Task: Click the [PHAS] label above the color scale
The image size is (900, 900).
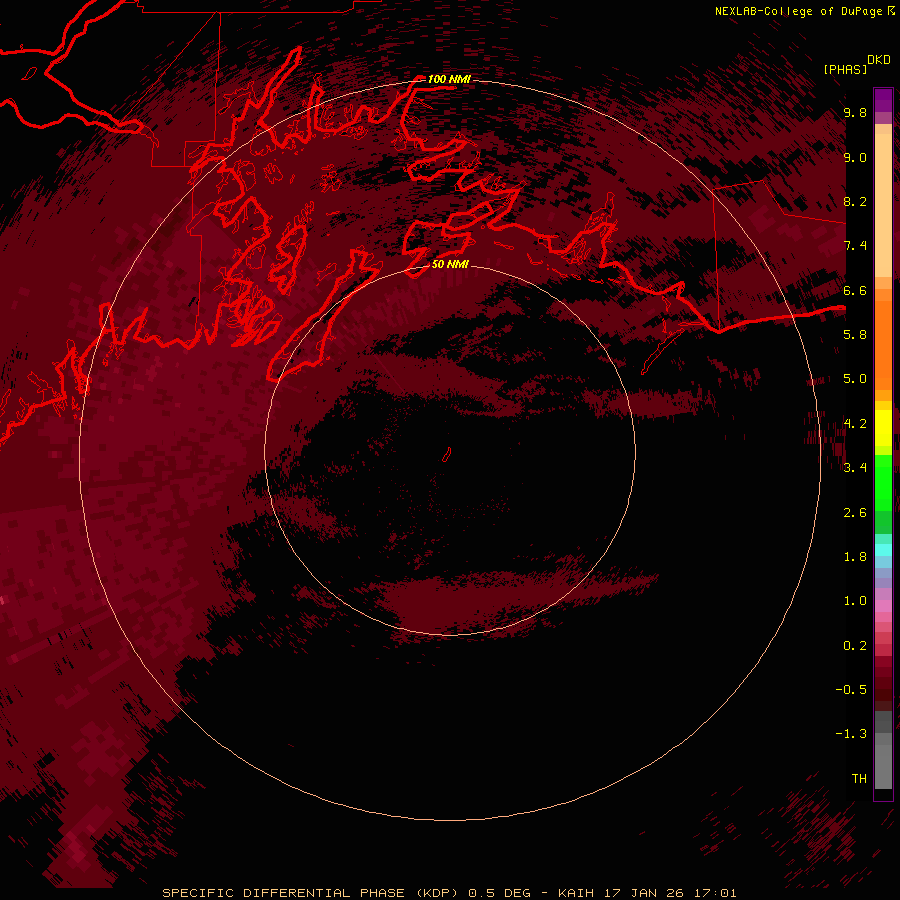Action: pyautogui.click(x=845, y=69)
